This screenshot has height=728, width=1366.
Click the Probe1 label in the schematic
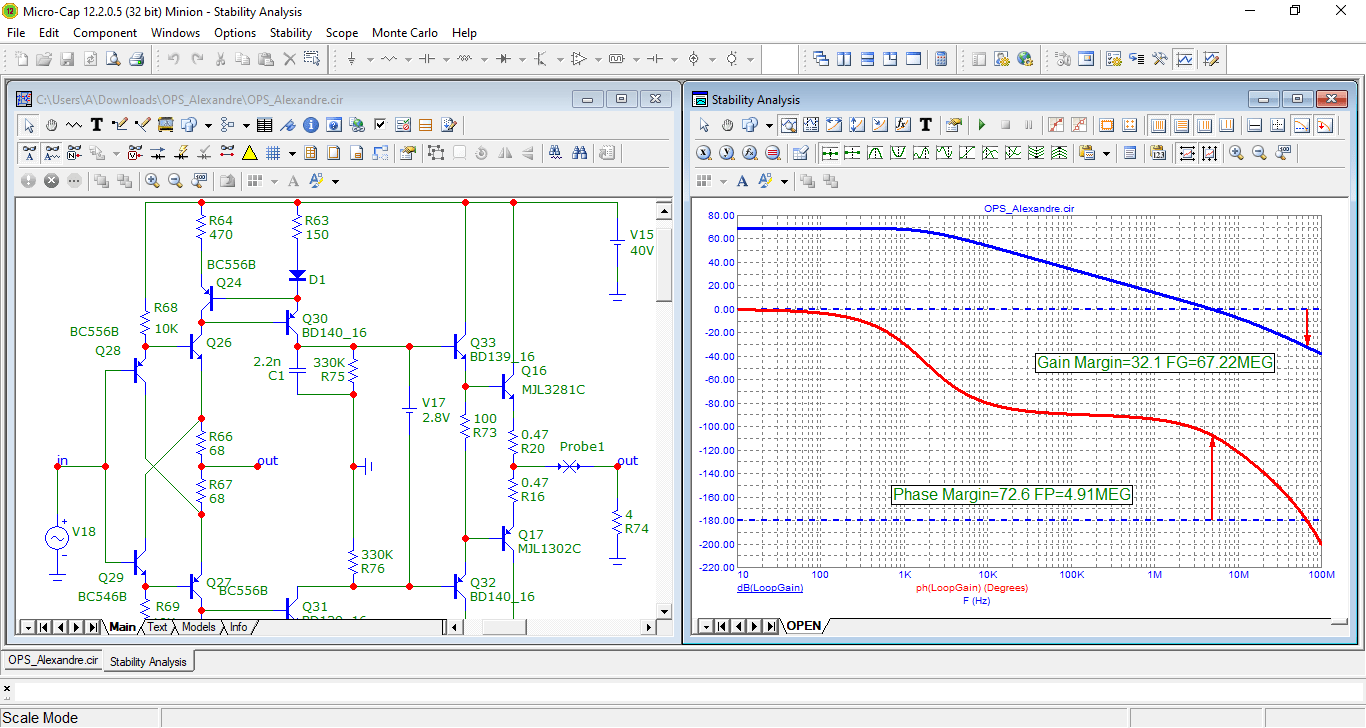pos(582,446)
